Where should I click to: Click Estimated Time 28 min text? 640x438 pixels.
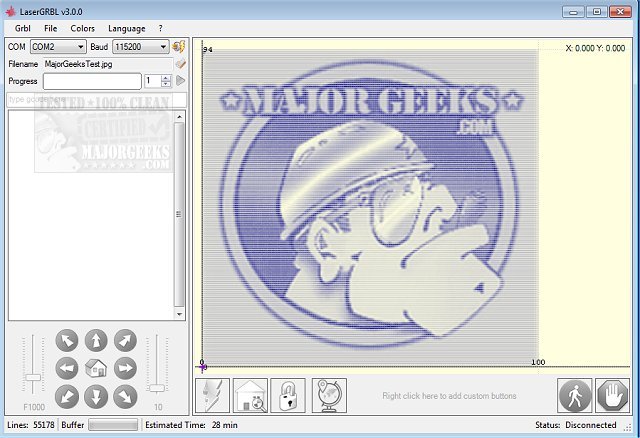click(x=191, y=425)
